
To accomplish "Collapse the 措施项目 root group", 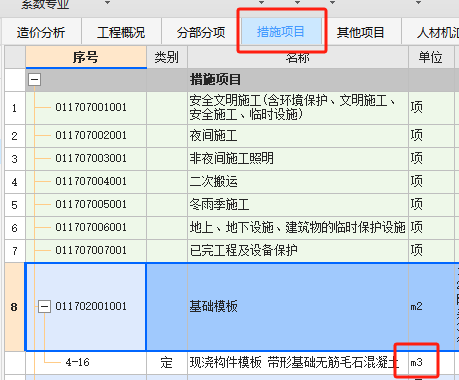I will [x=35, y=80].
